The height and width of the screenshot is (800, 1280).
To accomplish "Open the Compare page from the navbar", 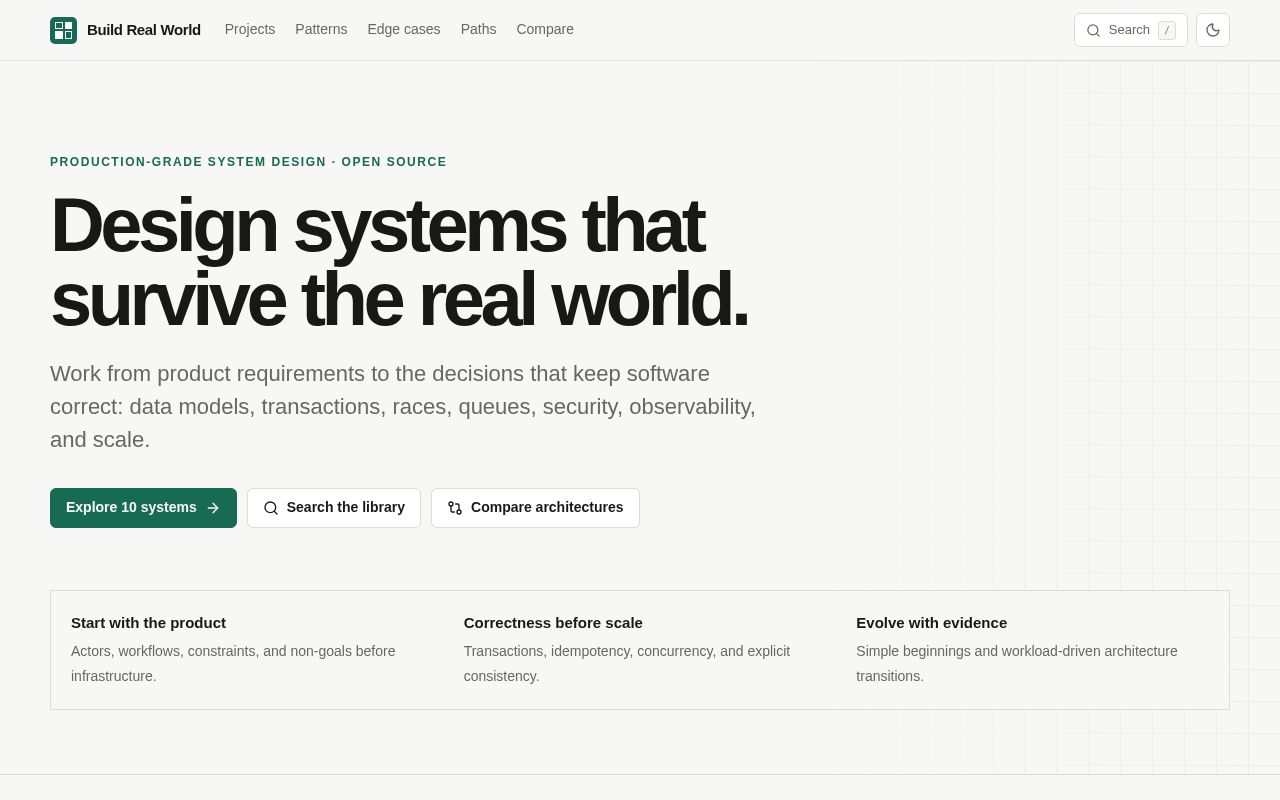I will [545, 29].
